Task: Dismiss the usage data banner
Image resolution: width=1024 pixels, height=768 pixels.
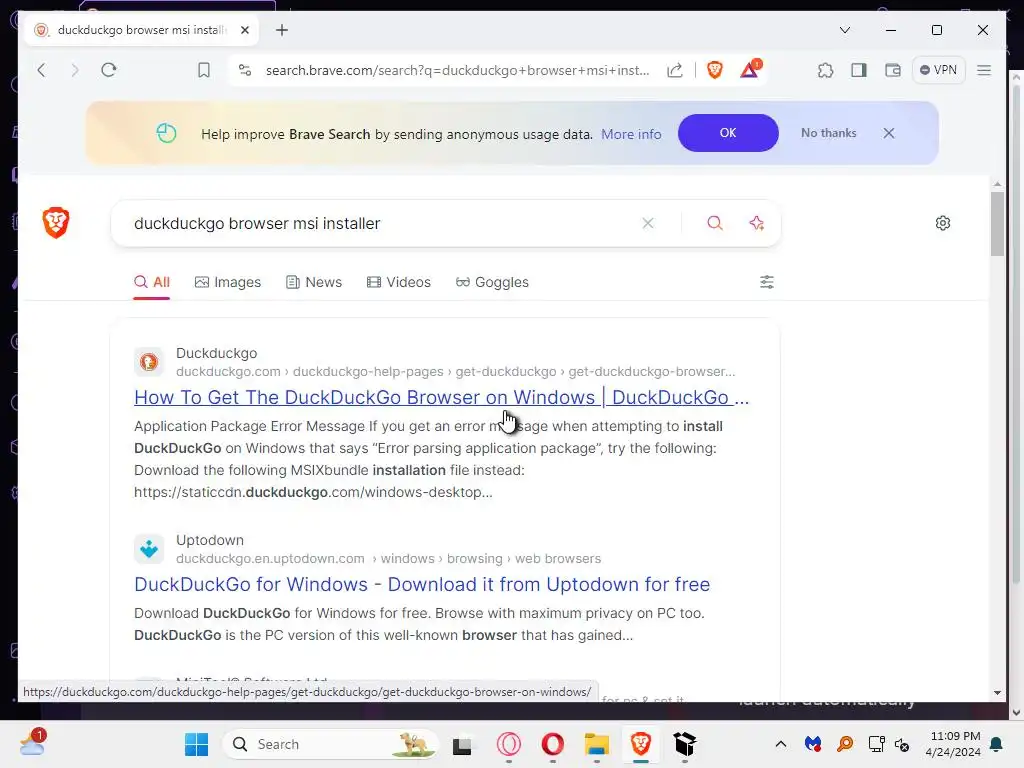Action: click(x=889, y=133)
